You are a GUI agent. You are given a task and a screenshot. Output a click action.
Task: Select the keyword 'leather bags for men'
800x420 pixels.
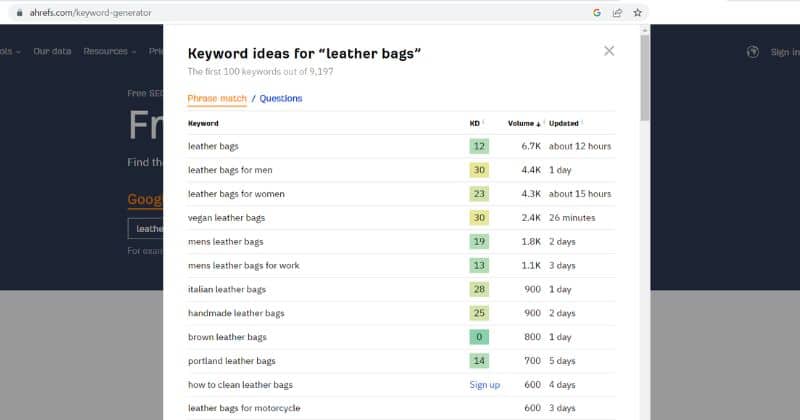pos(230,170)
